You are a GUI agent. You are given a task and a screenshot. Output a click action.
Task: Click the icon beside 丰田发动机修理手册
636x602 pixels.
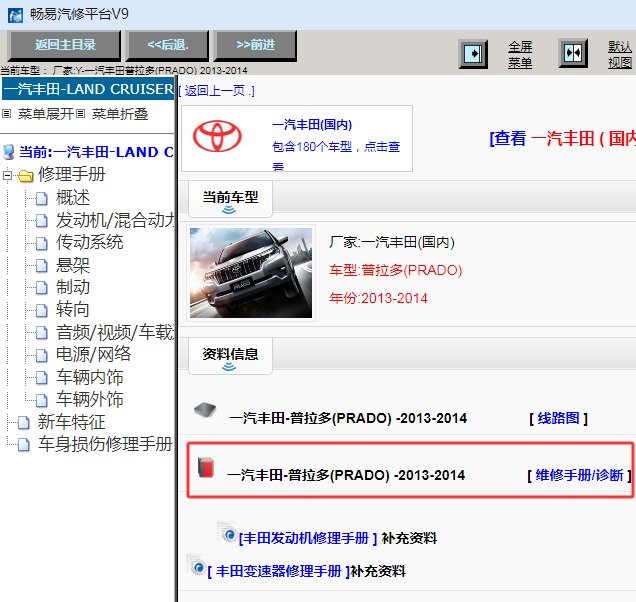tap(227, 532)
